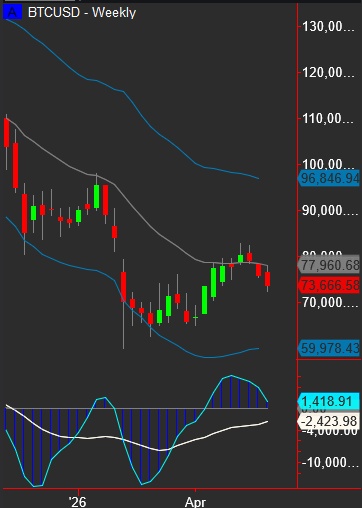
Task: Click the 110,00... price axis label
Action: pyautogui.click(x=328, y=118)
